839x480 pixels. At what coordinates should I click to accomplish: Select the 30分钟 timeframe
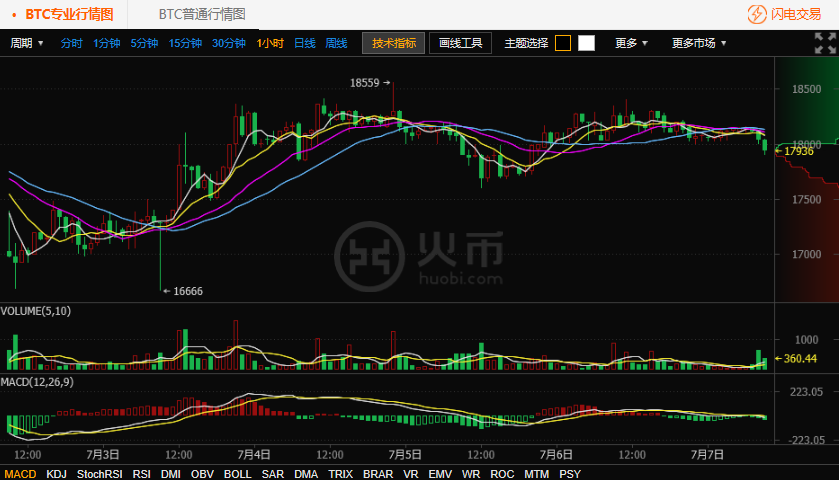tap(228, 43)
